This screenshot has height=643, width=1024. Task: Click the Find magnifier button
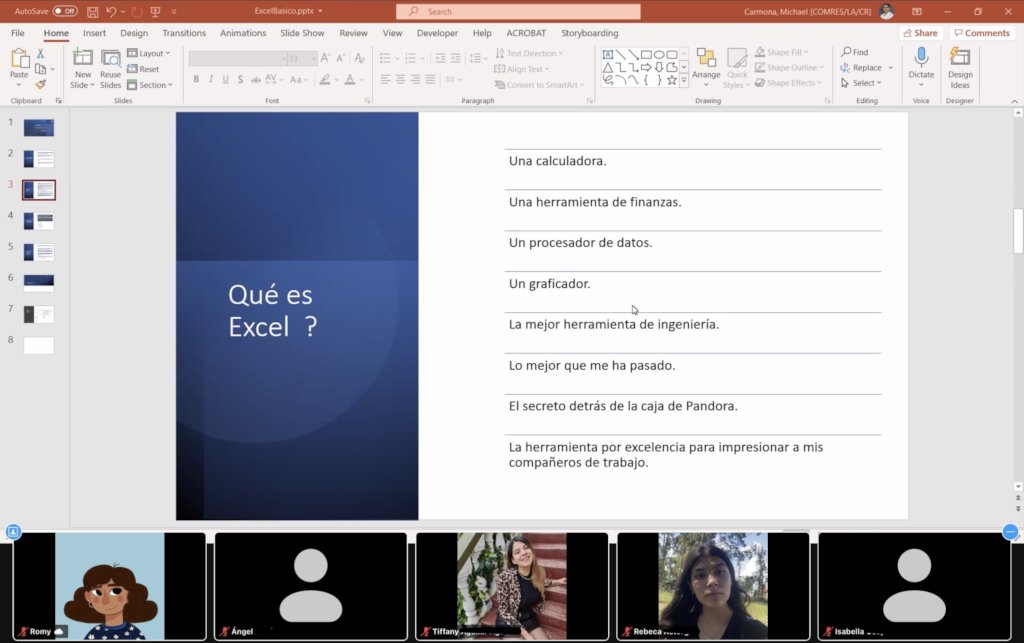click(855, 52)
